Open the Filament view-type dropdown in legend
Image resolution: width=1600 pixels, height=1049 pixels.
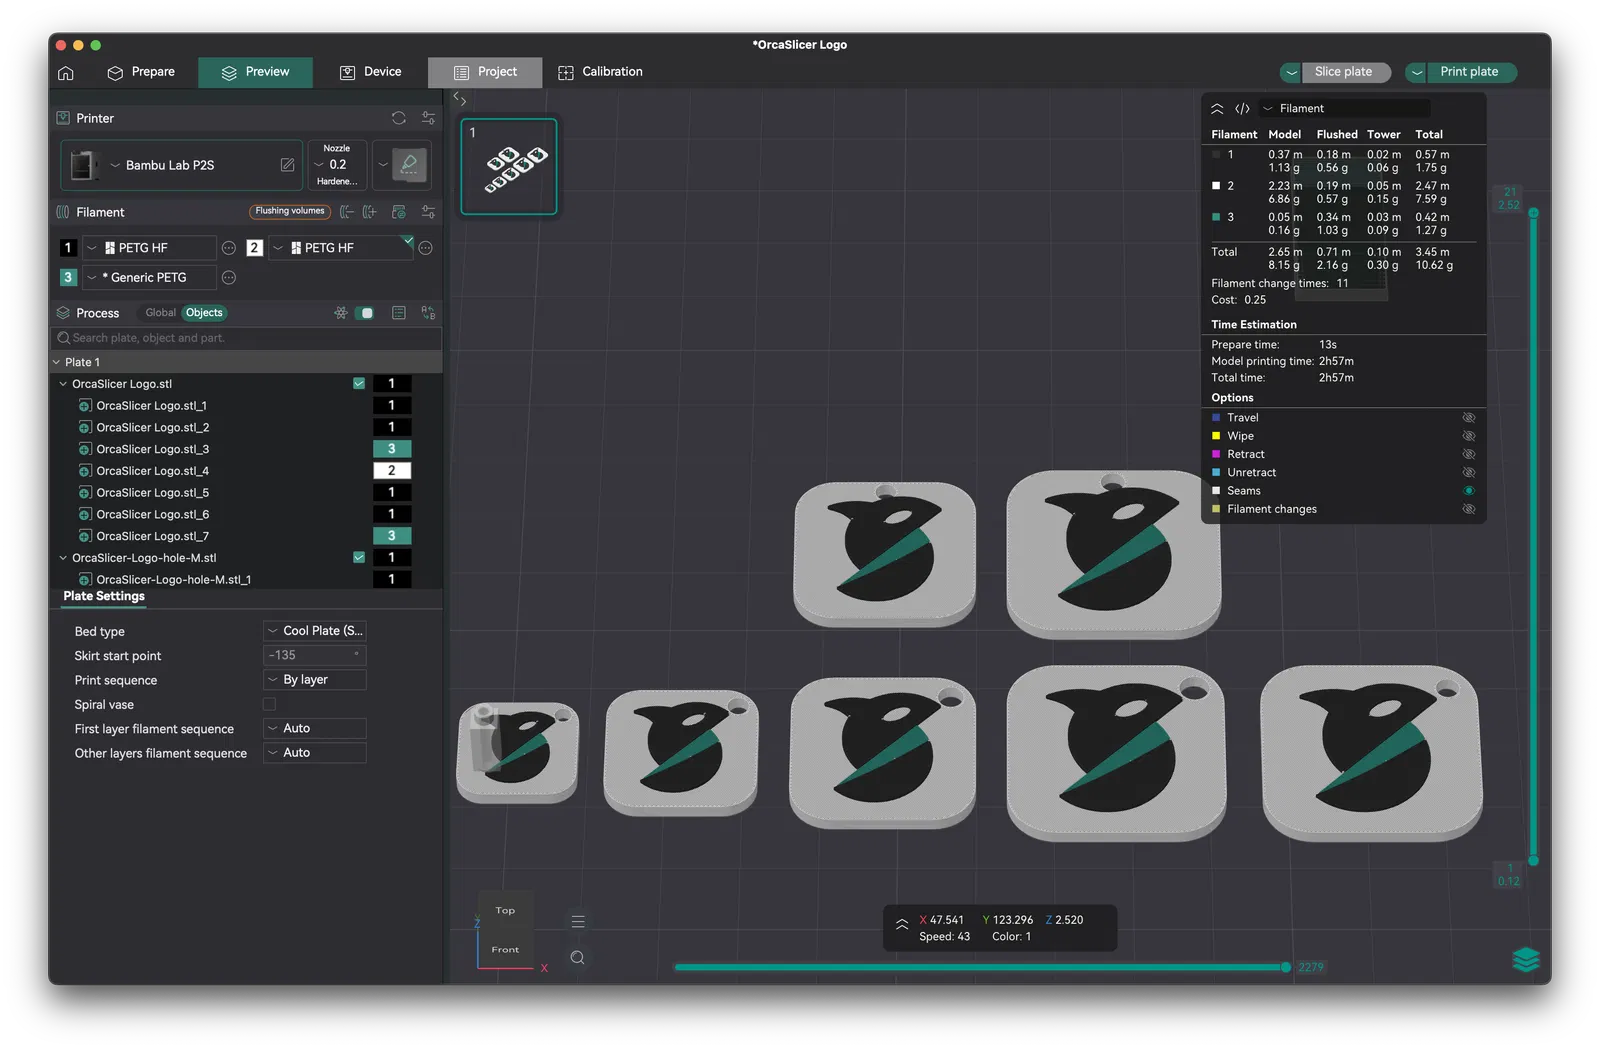pyautogui.click(x=1345, y=109)
